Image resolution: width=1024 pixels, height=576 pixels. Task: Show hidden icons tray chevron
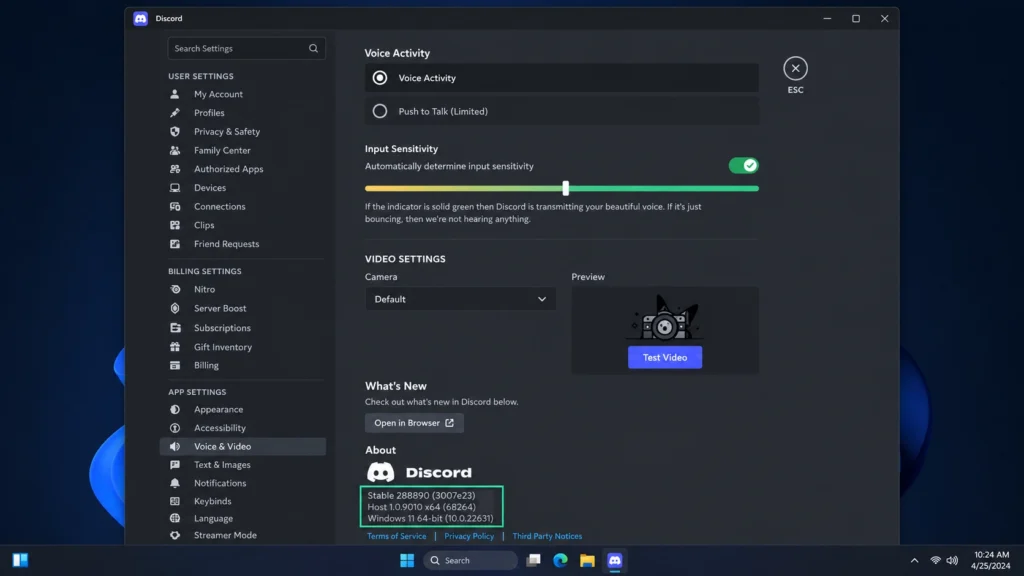coord(914,560)
